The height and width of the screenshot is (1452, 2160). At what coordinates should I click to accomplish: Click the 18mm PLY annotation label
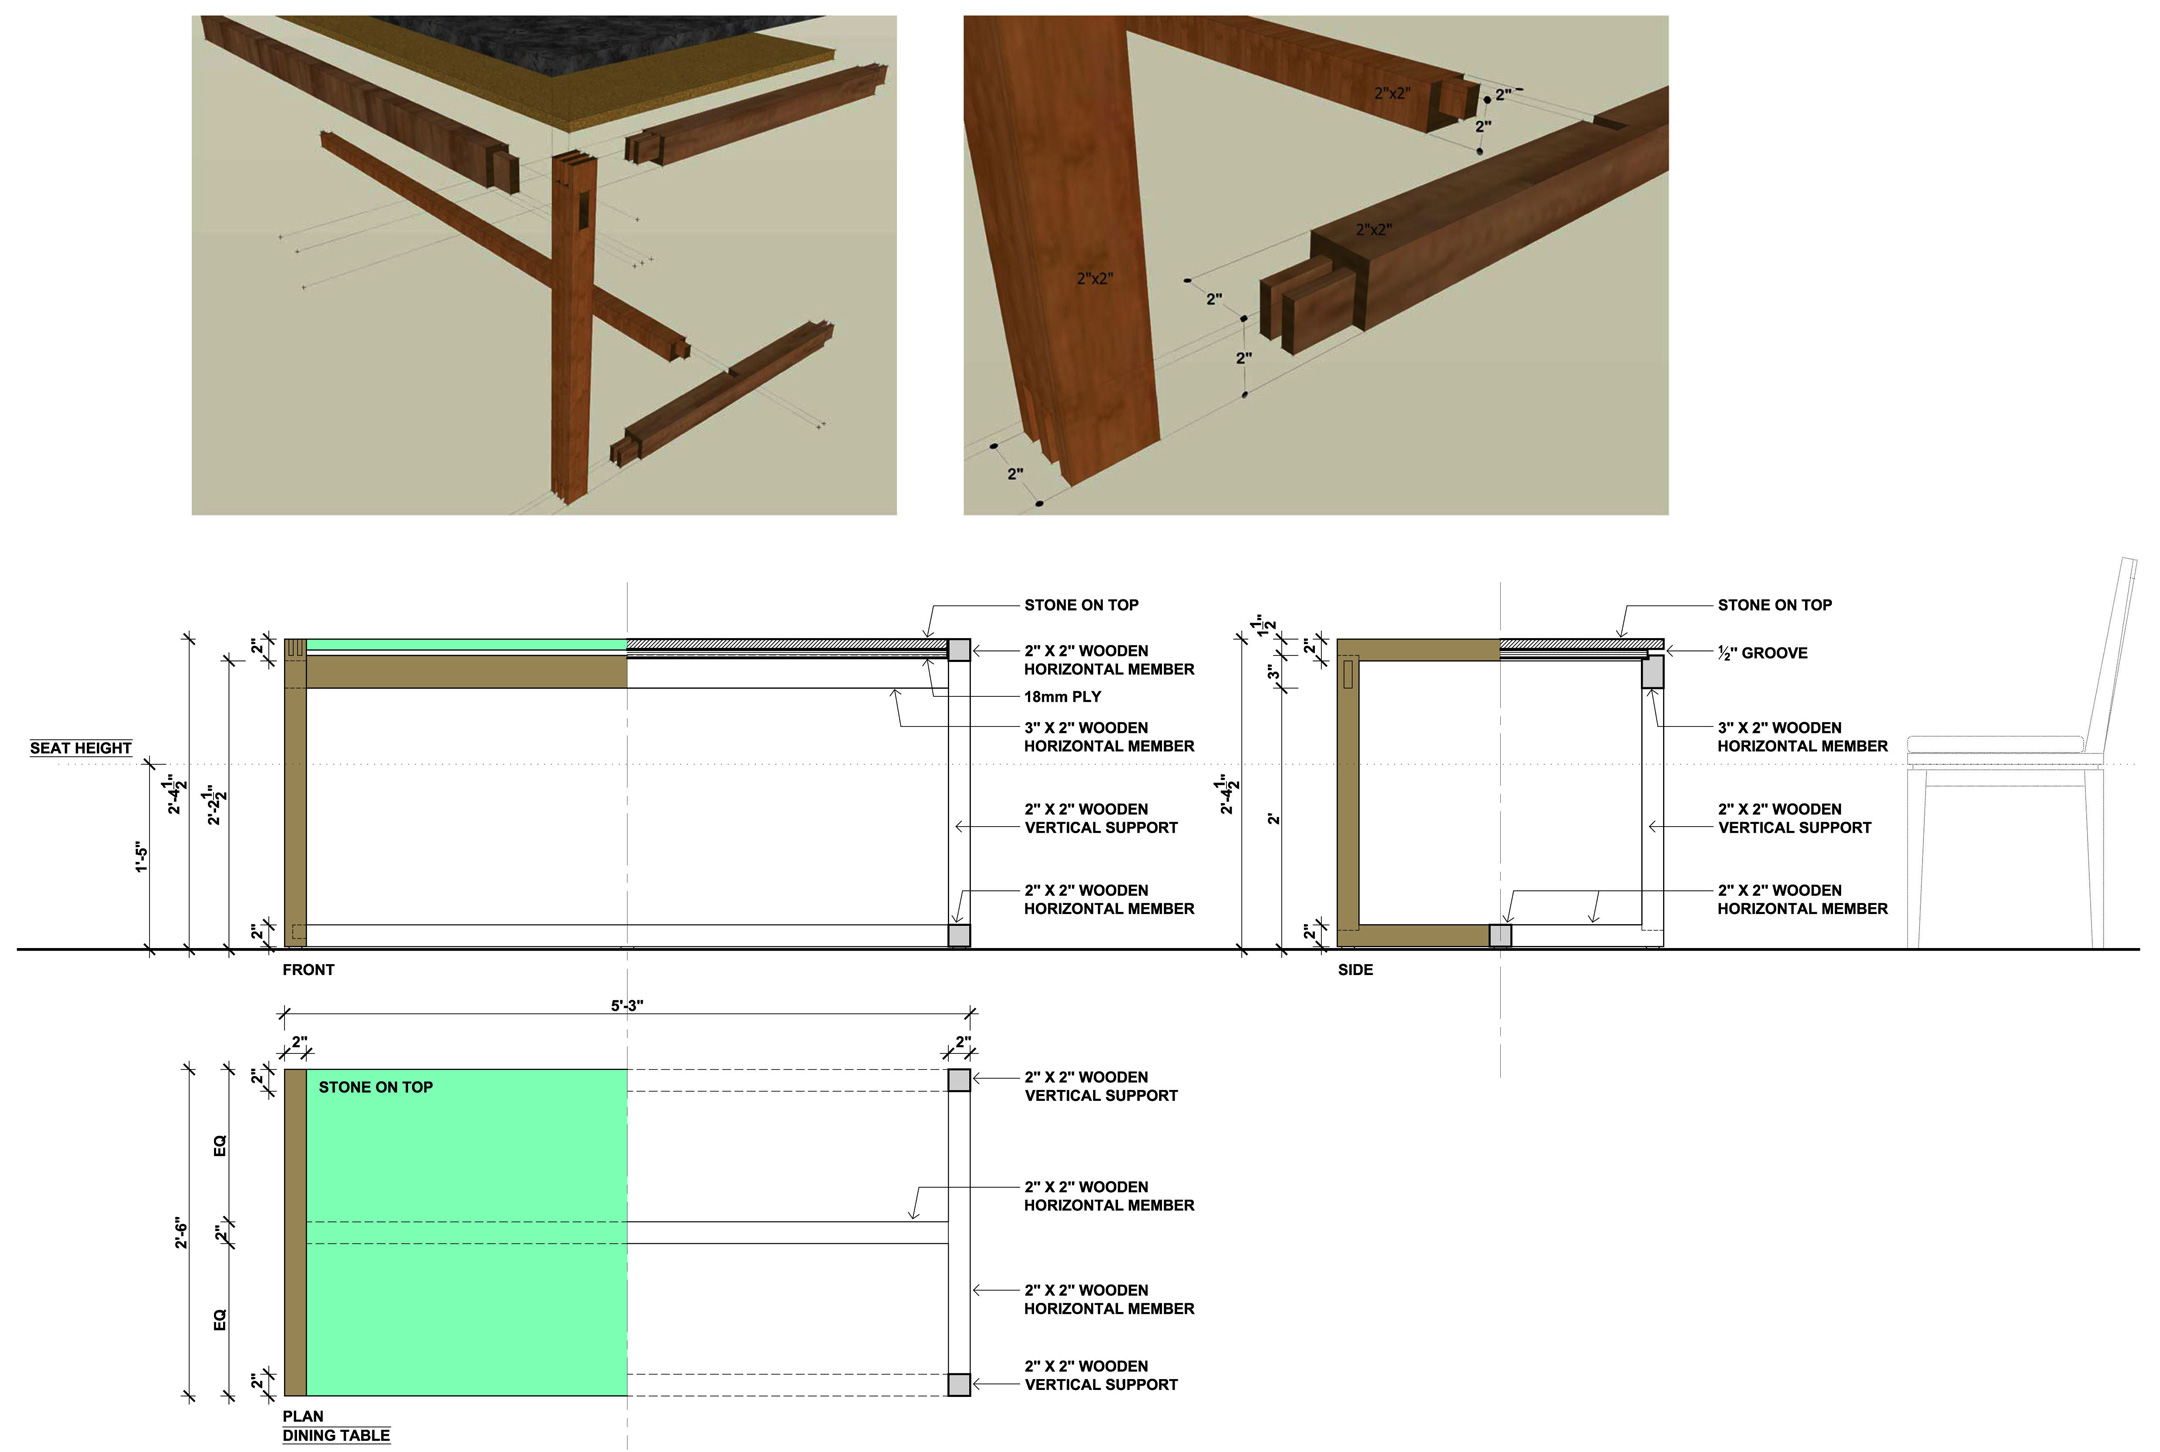(1062, 697)
